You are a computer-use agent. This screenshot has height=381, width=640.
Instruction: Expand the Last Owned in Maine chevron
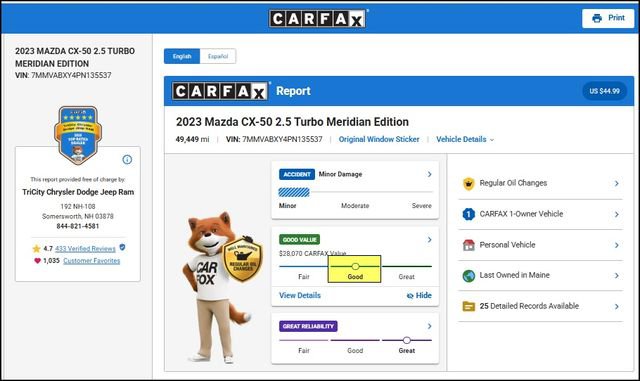[617, 276]
